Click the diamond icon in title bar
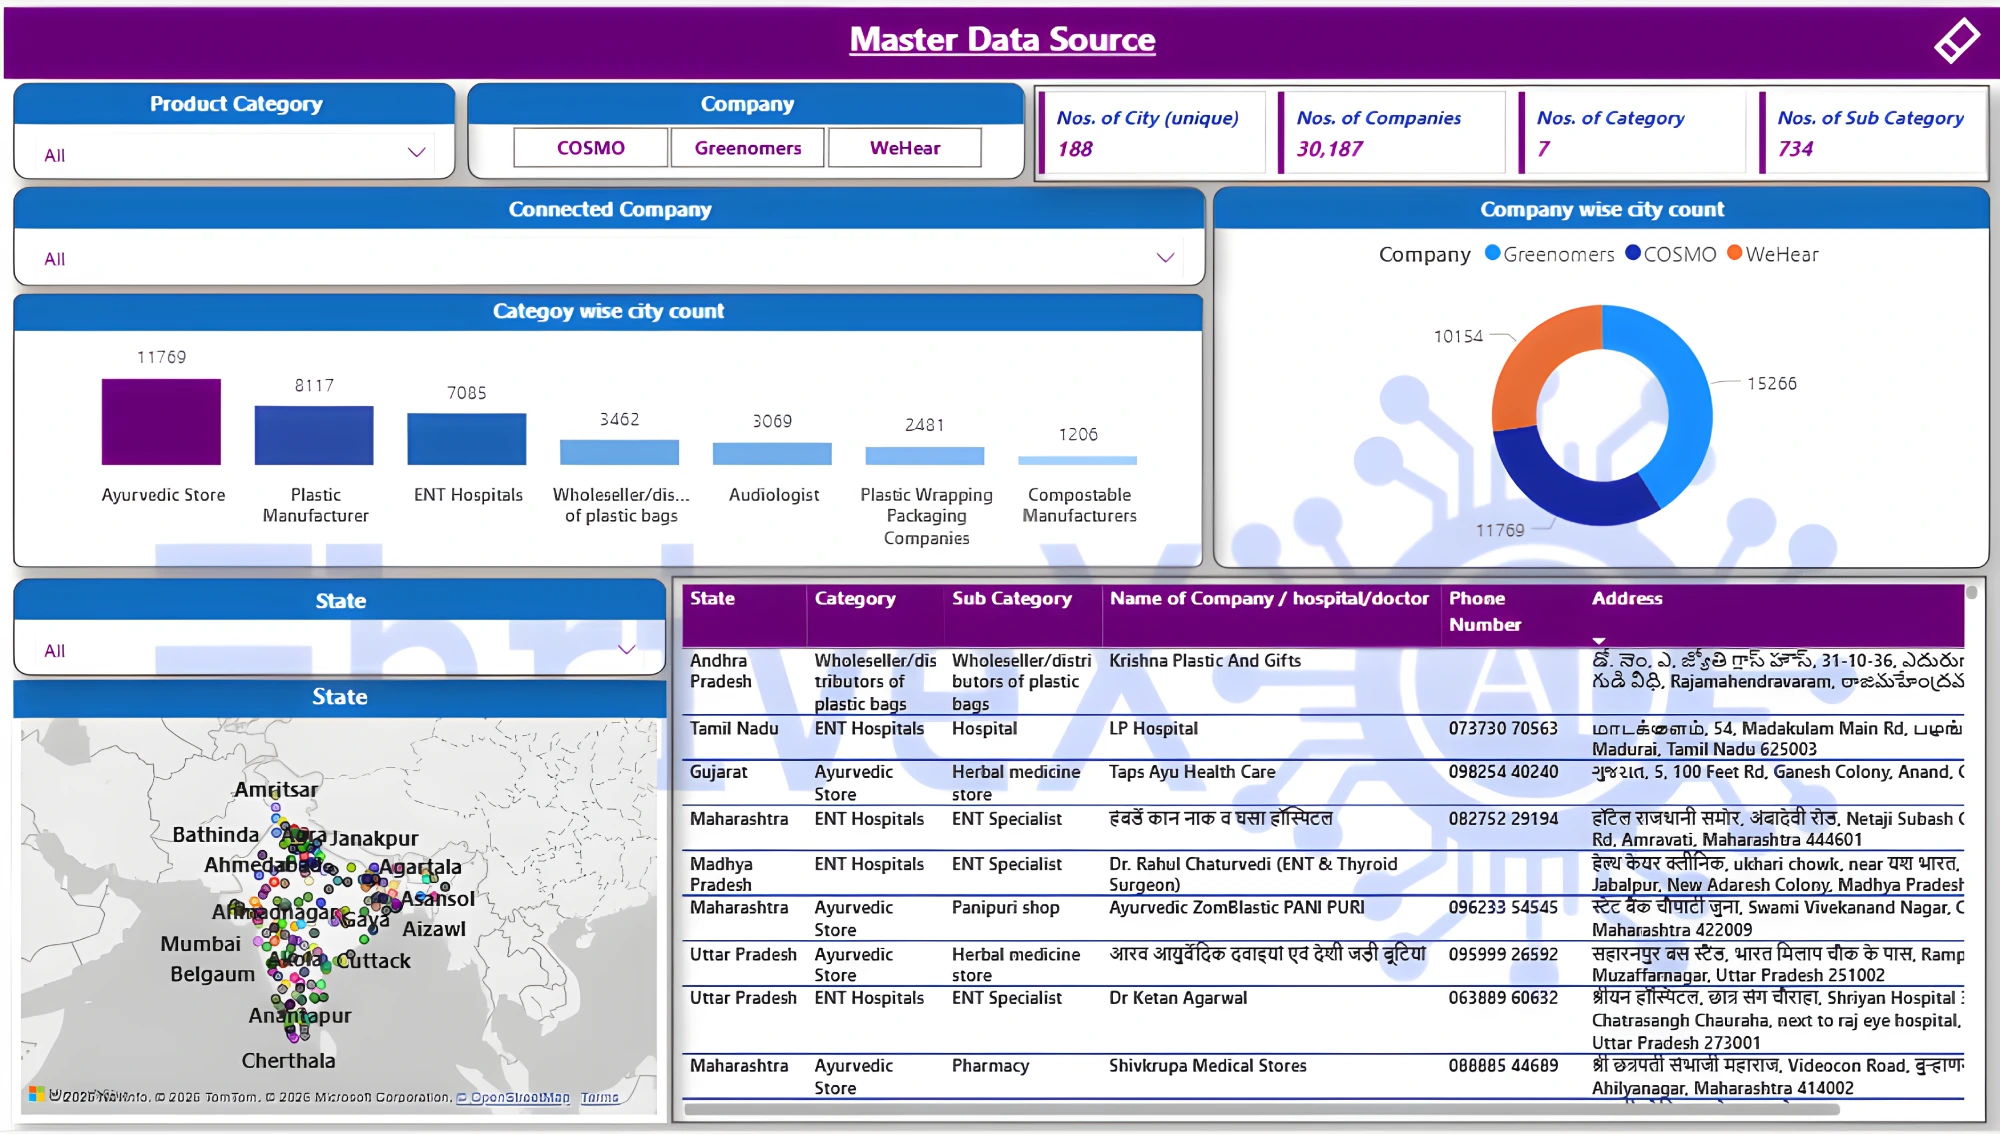The height and width of the screenshot is (1134, 2000). 1956,41
